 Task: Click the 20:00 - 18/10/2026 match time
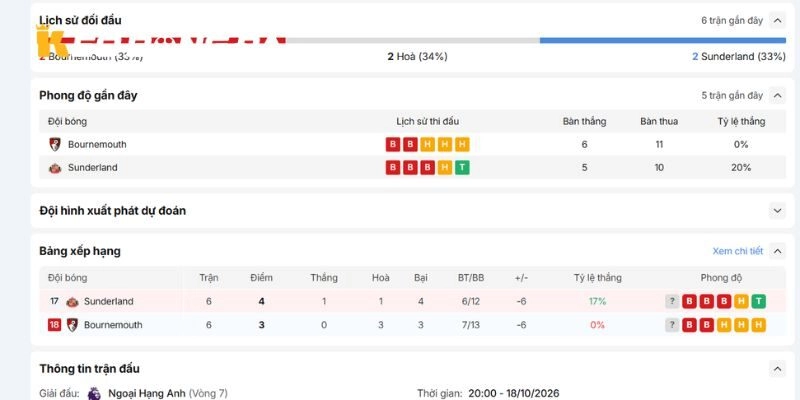point(514,393)
